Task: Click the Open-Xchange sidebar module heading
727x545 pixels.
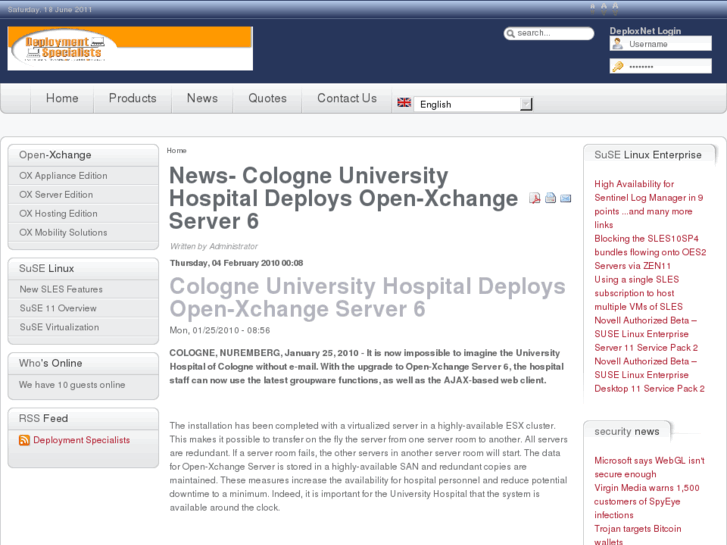Action: [55, 155]
